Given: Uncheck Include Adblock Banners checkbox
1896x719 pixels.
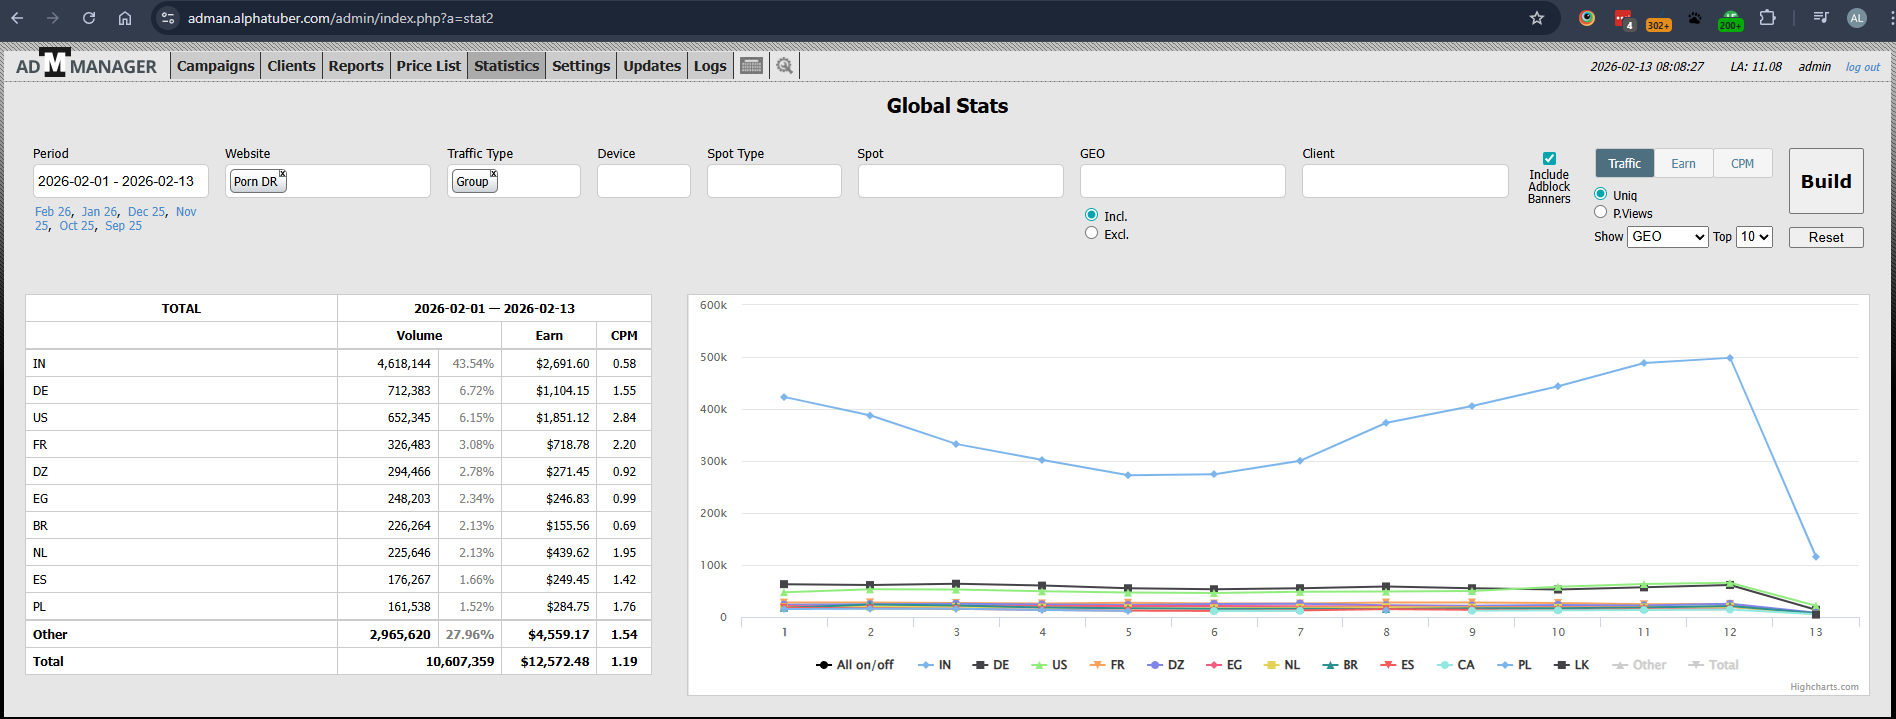Looking at the screenshot, I should (x=1549, y=158).
